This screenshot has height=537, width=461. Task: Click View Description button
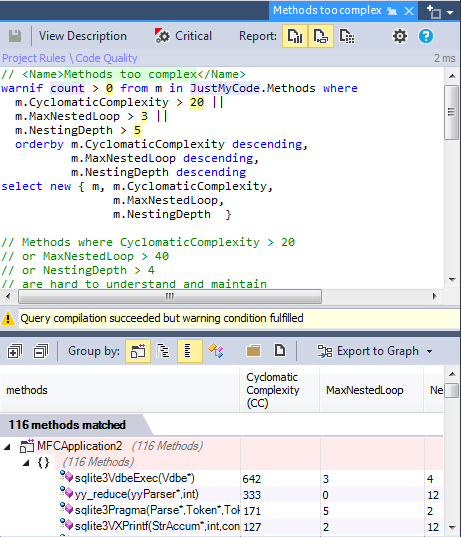(83, 36)
